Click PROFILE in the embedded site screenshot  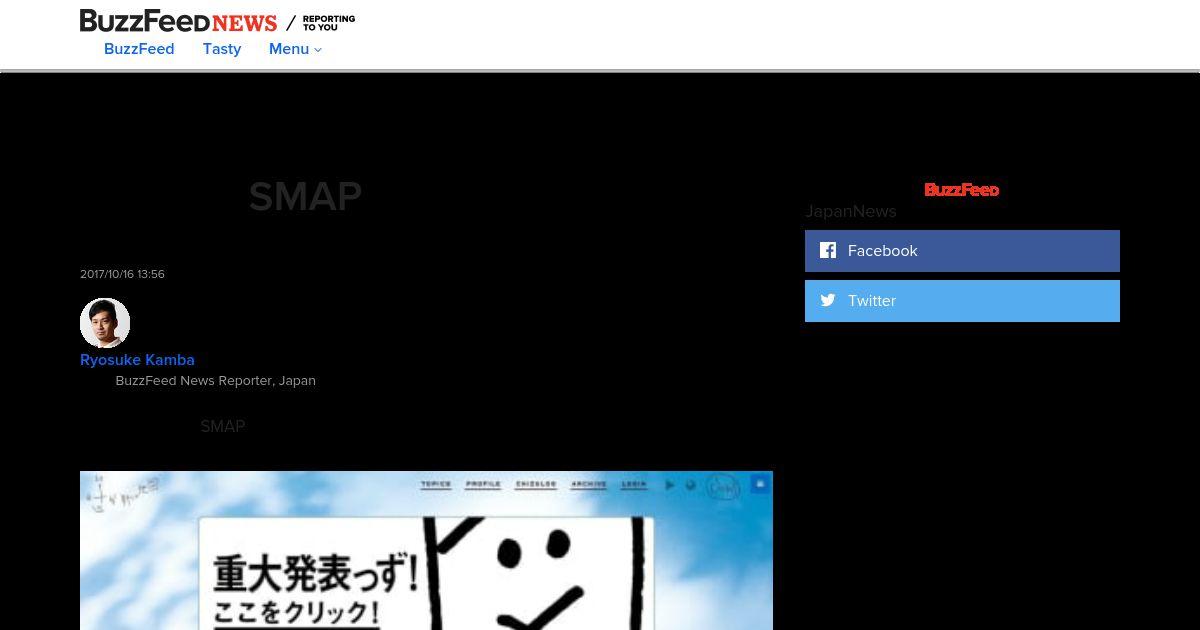(x=483, y=484)
